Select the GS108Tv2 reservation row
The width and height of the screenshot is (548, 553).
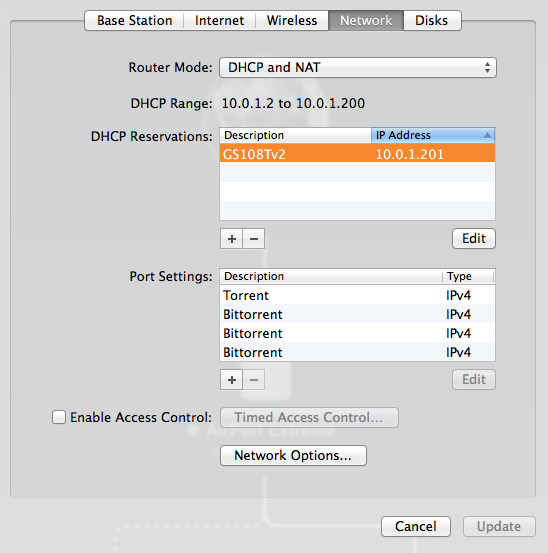coord(357,153)
